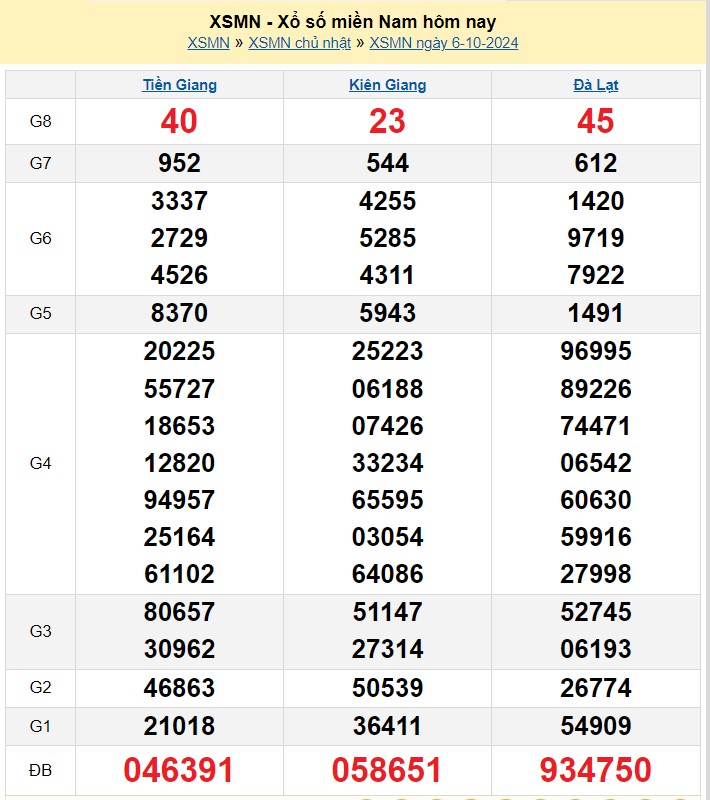Click the page title XSMN heading
This screenshot has width=710, height=800.
(x=353, y=21)
